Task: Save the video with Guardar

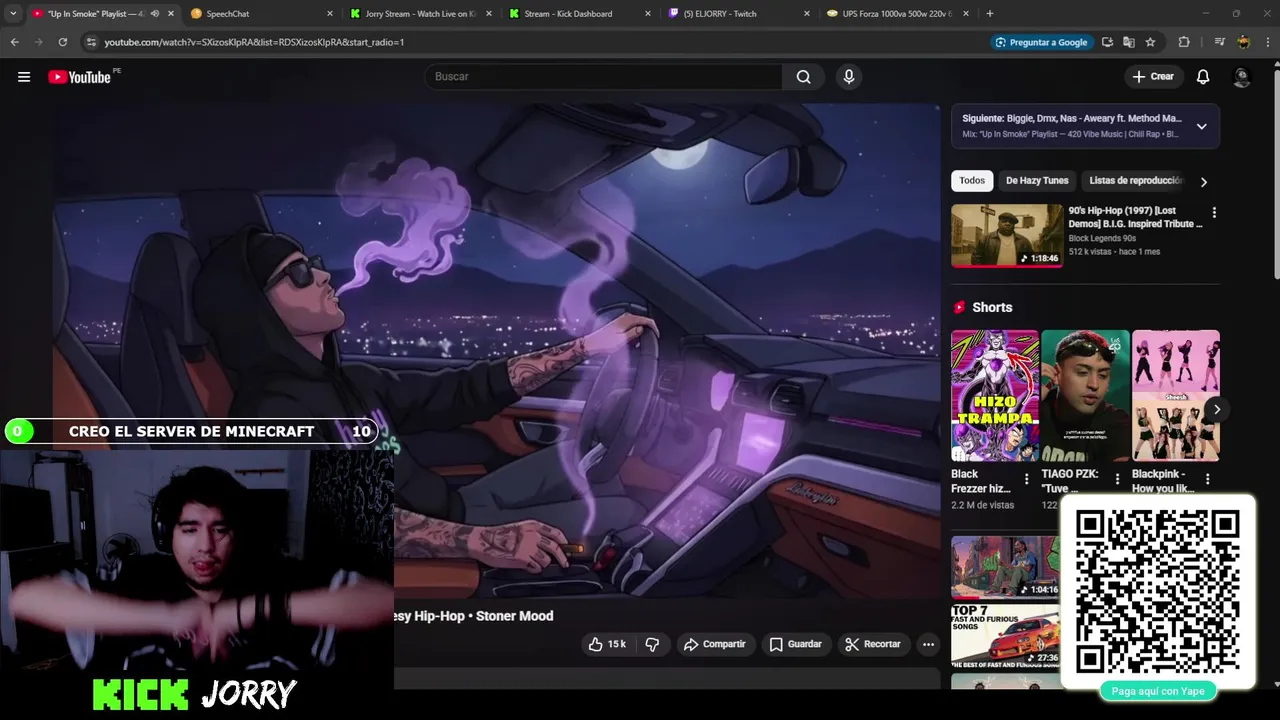Action: (x=796, y=644)
